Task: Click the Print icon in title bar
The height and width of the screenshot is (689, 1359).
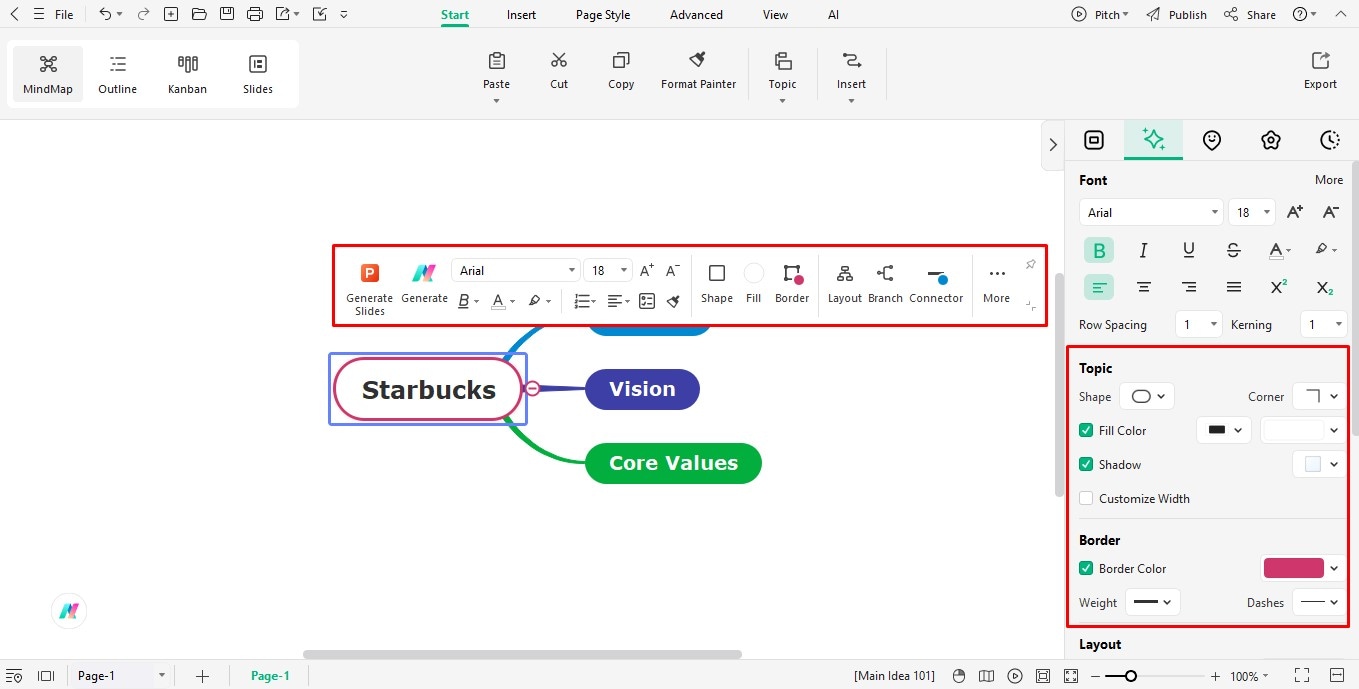Action: tap(255, 14)
